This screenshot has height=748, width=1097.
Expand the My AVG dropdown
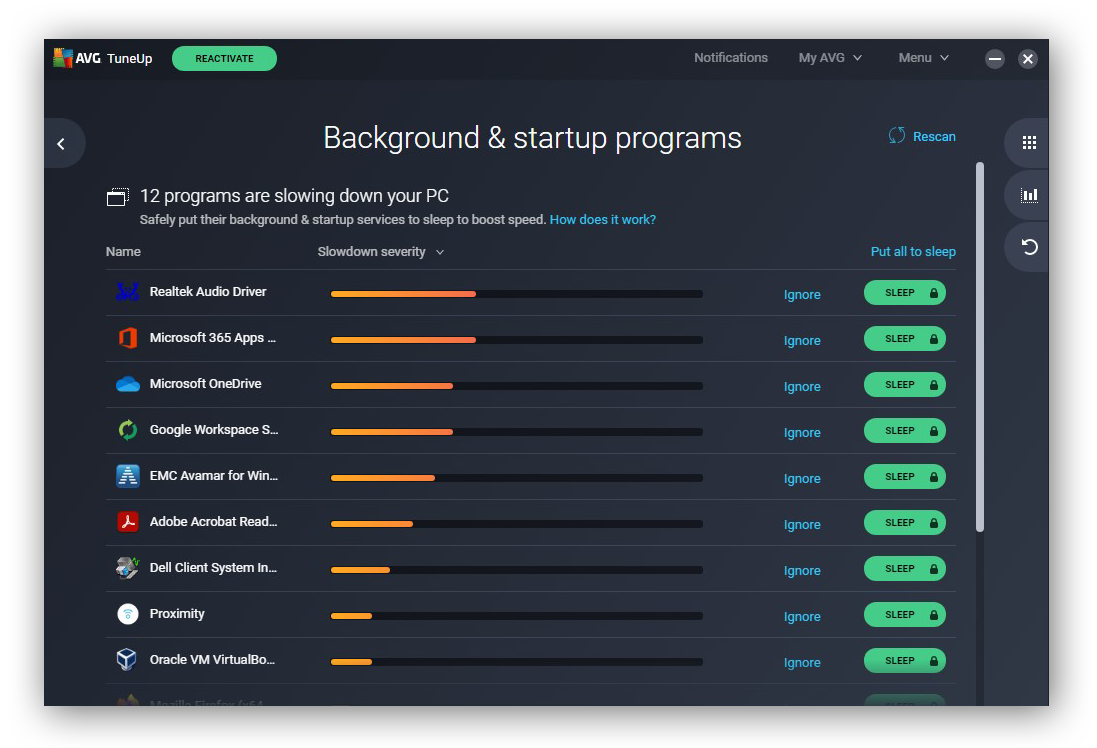[830, 57]
